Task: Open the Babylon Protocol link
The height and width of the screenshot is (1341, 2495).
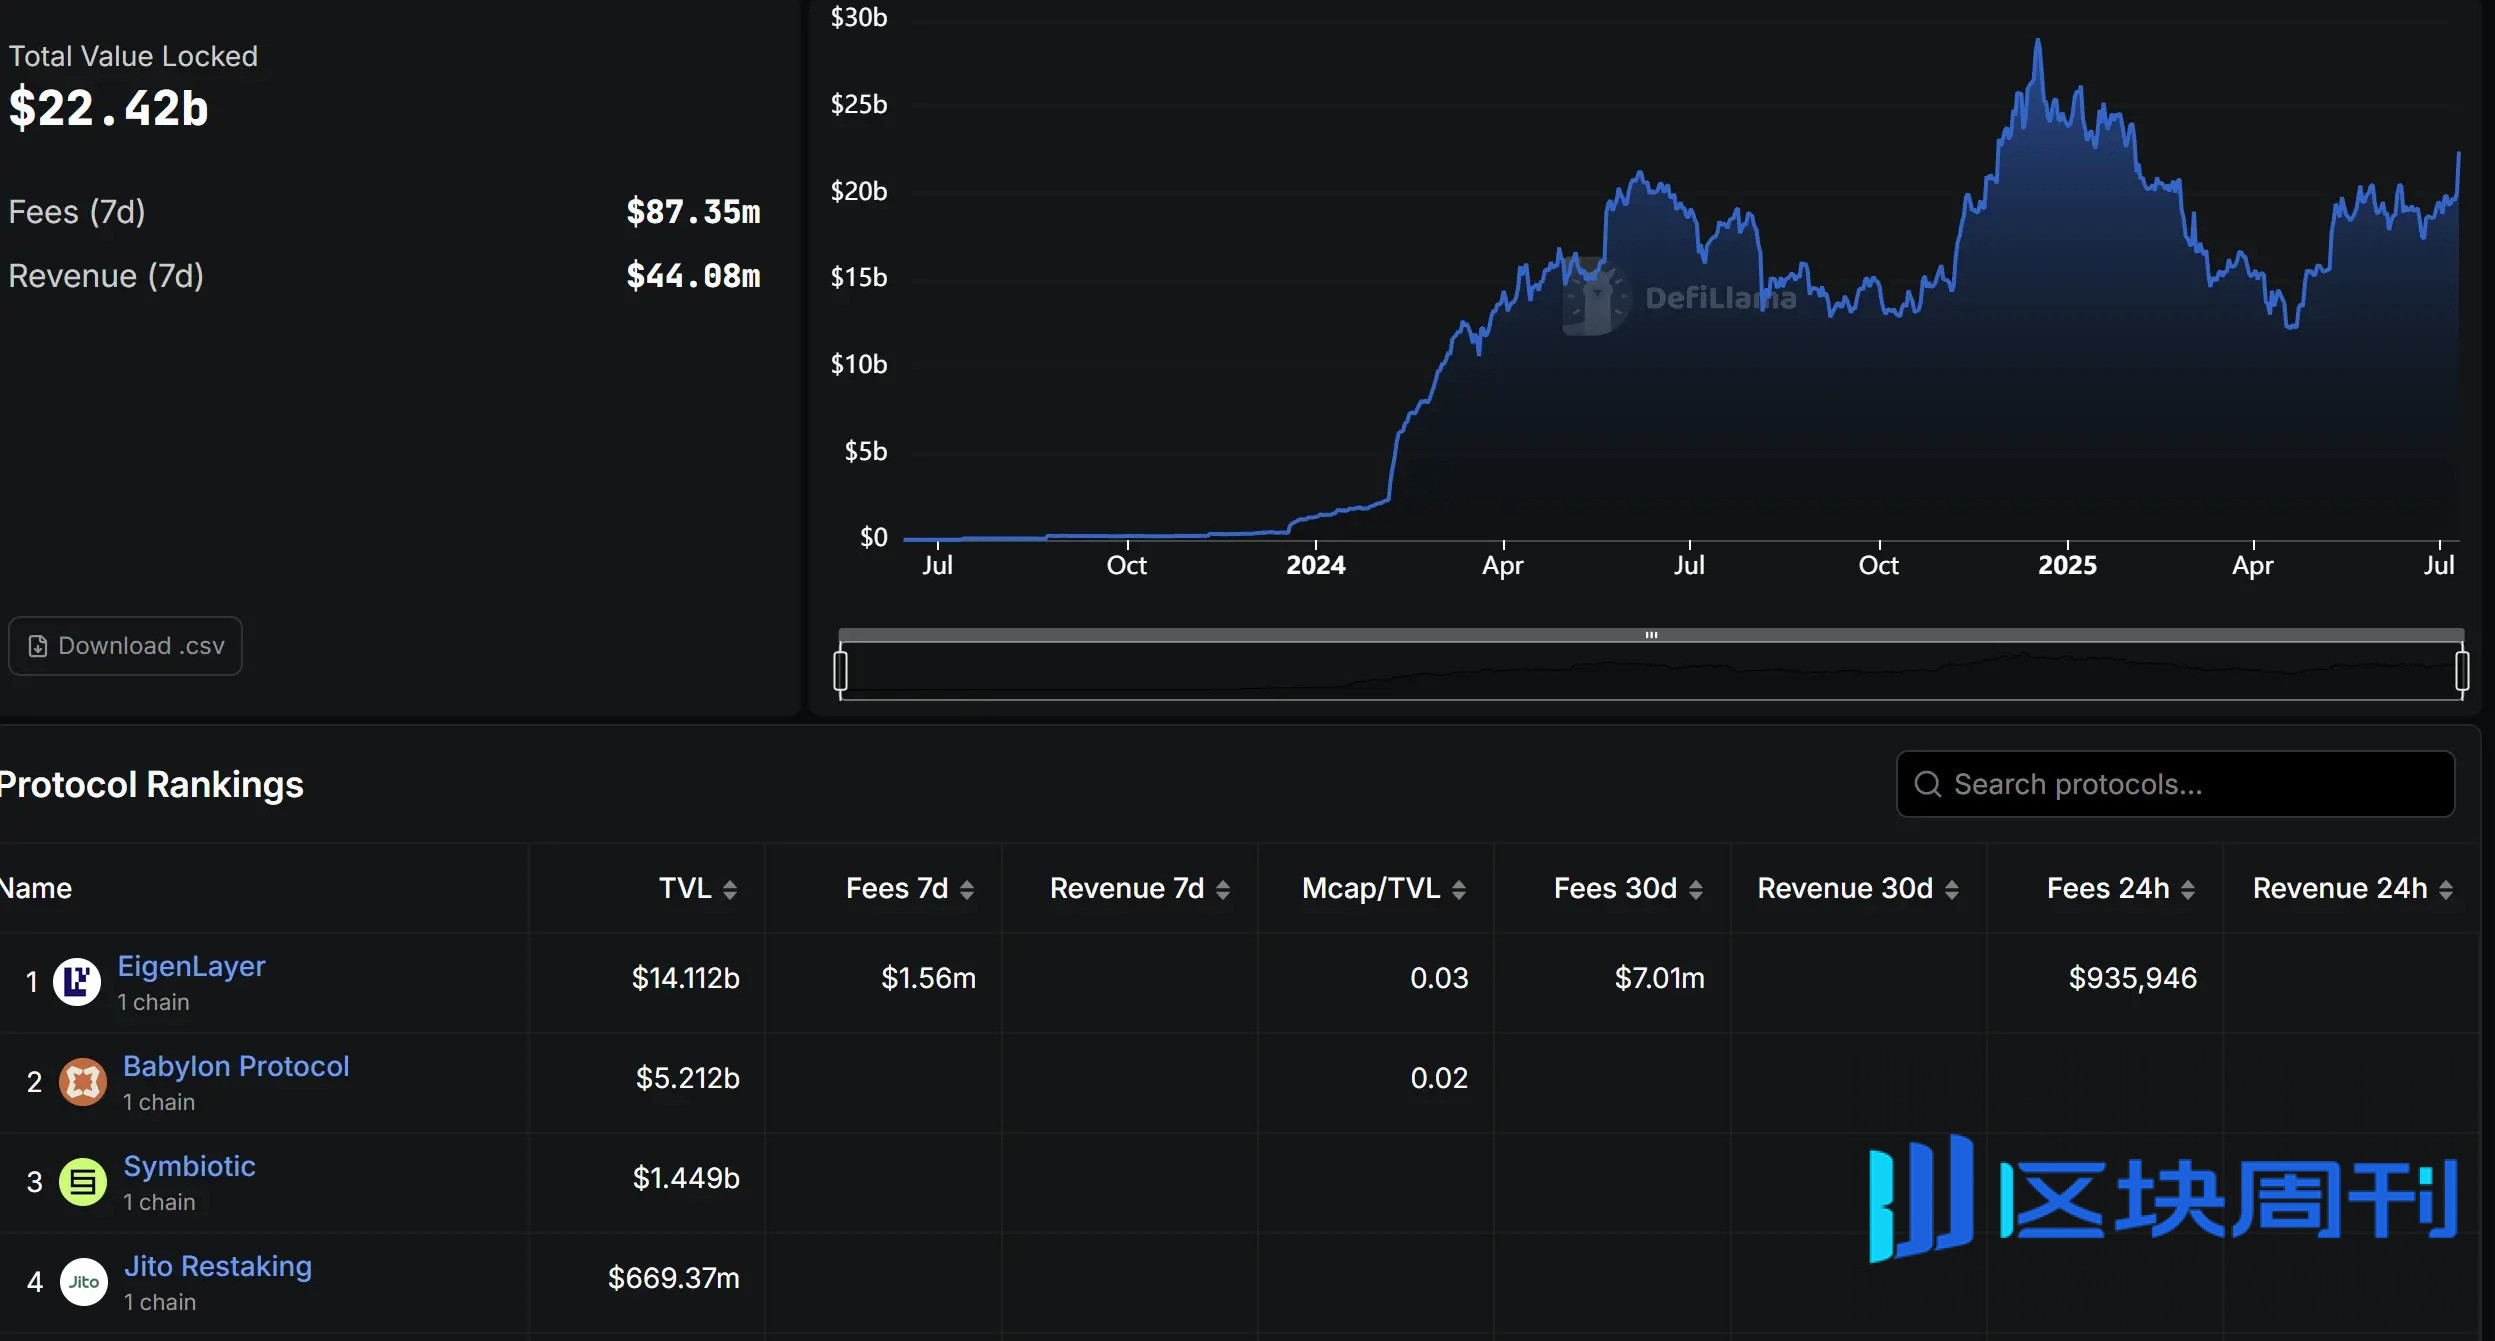Action: click(236, 1066)
